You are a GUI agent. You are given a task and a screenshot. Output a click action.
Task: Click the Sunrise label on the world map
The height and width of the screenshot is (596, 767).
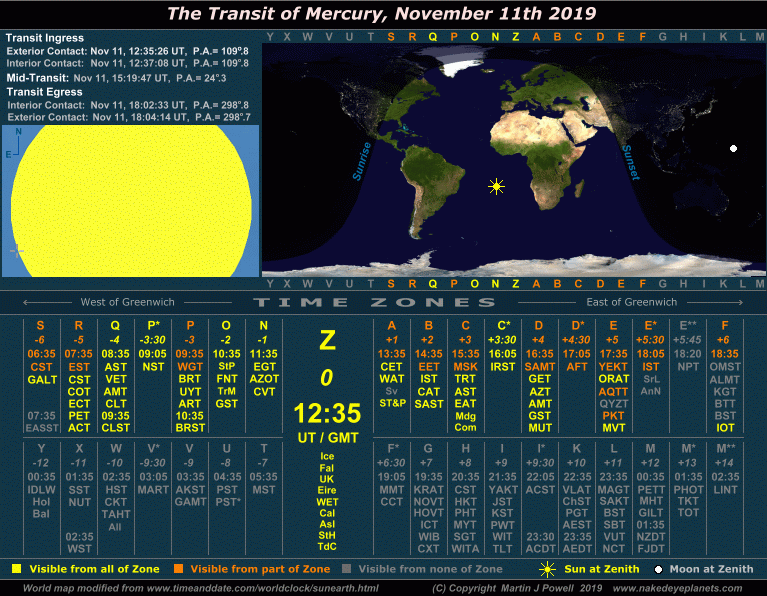(362, 162)
